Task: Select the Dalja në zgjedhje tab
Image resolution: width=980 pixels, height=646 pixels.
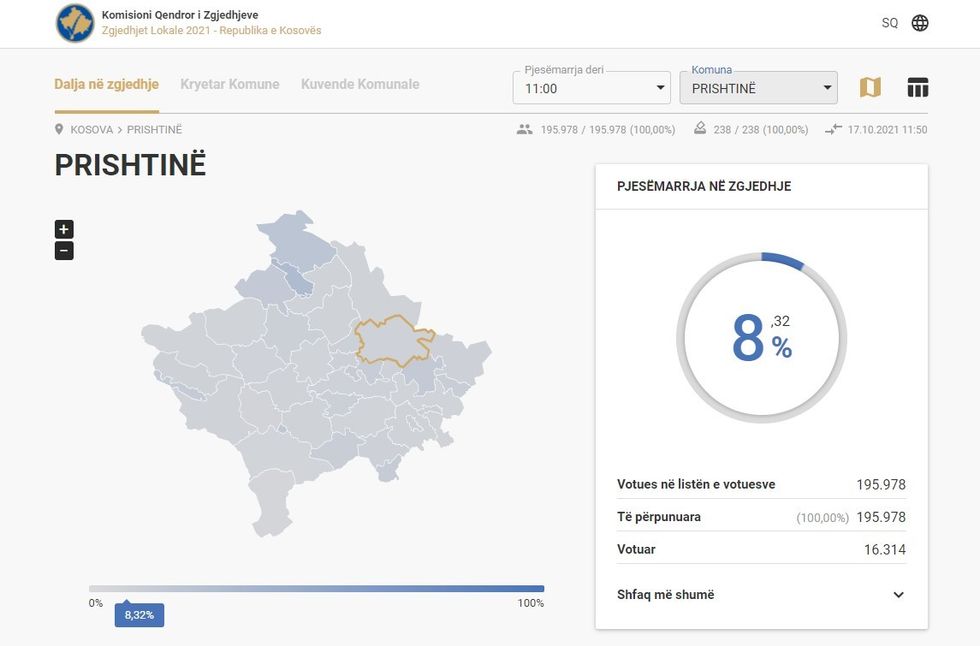Action: [x=106, y=84]
